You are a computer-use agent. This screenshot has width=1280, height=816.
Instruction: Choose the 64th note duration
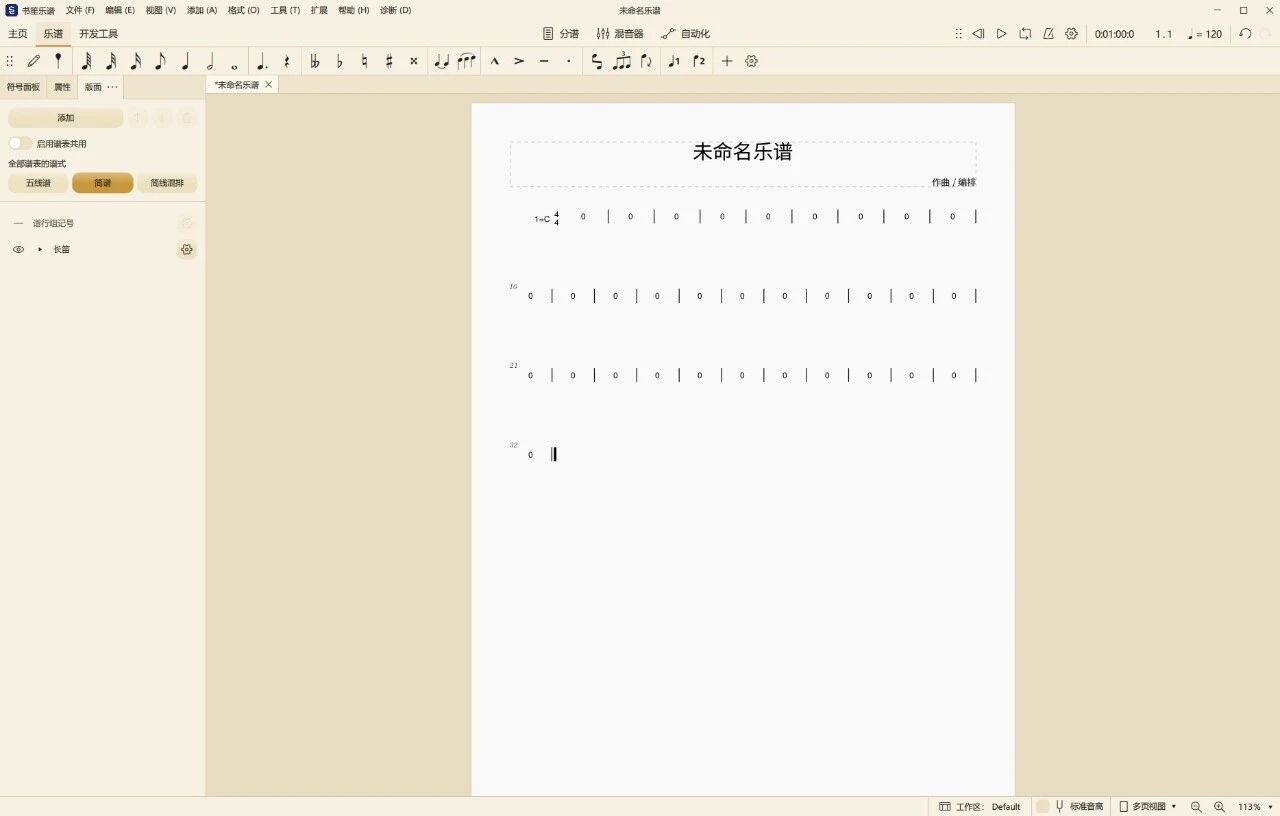click(x=86, y=61)
